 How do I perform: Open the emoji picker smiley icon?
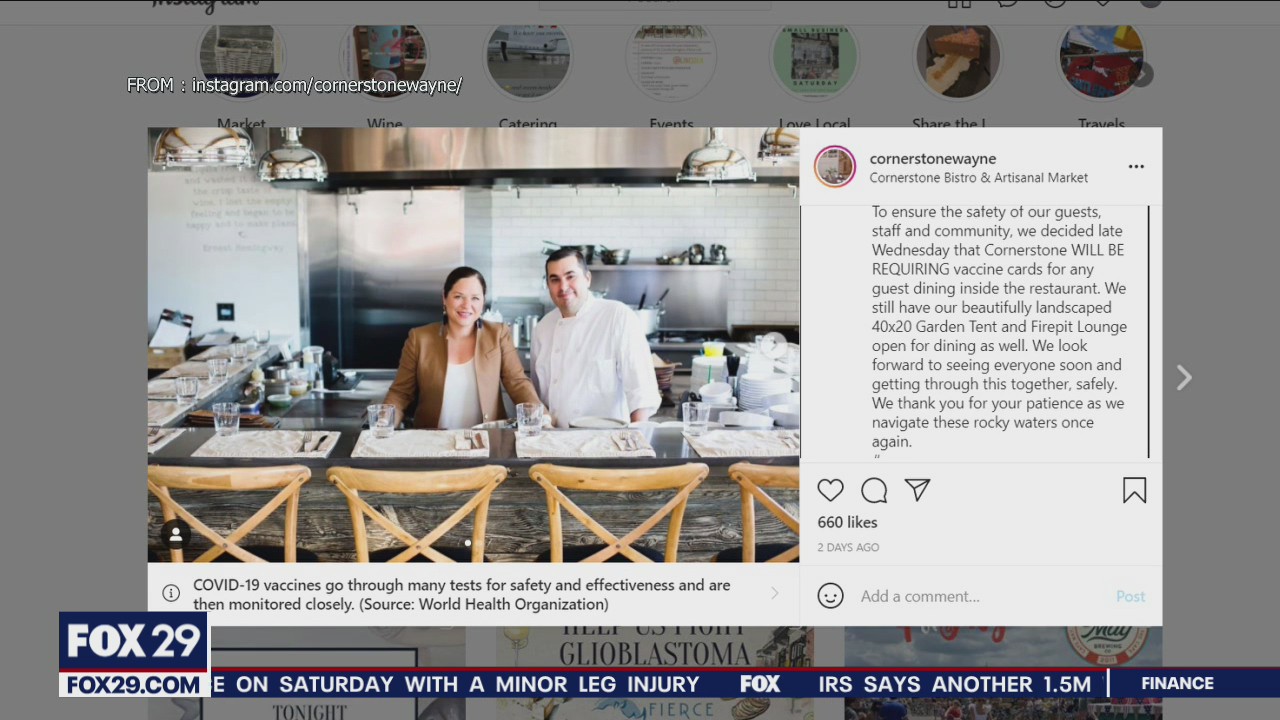(x=830, y=596)
